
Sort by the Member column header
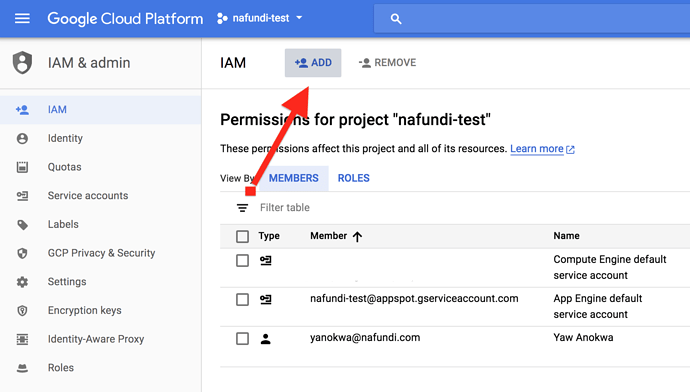click(x=329, y=236)
